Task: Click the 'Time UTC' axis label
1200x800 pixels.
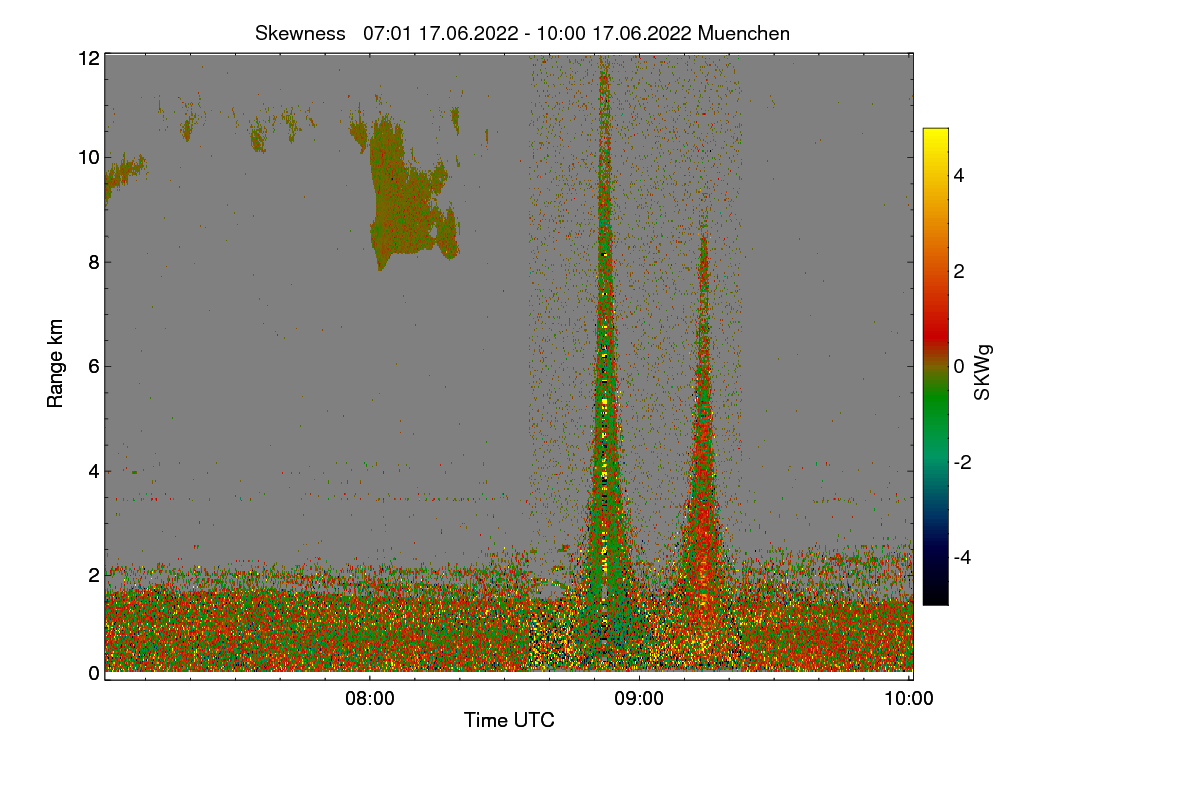Action: (x=509, y=720)
